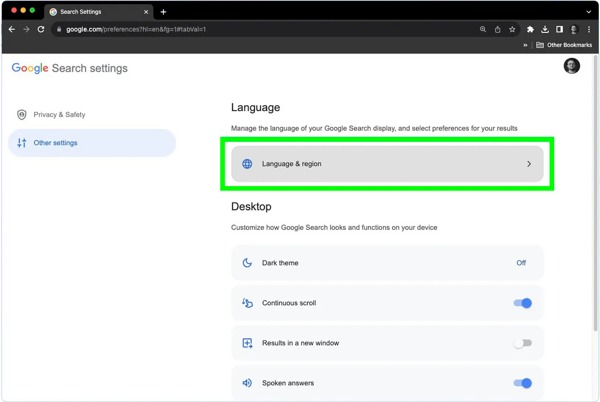Click the zoom magnifier icon in address bar
Image resolution: width=600 pixels, height=402 pixels.
(x=483, y=29)
